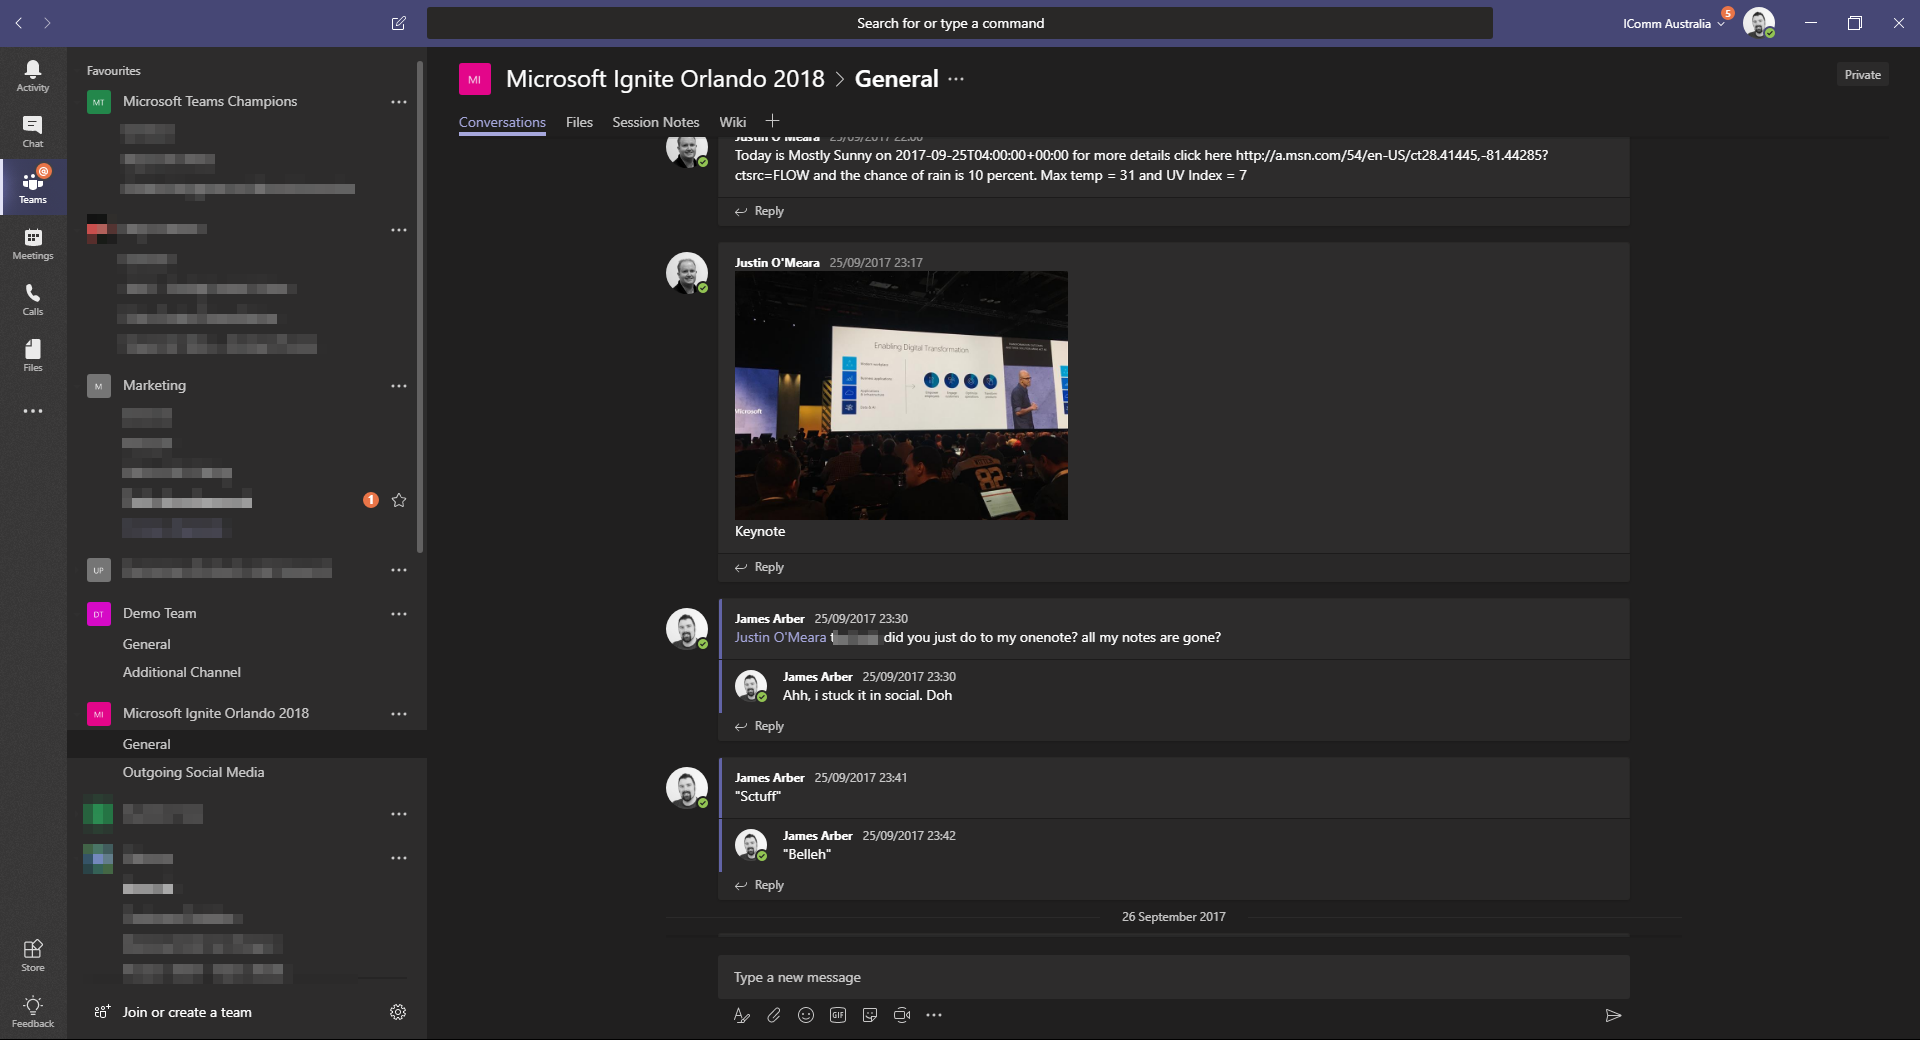Switch to the Conversations tab
Image resolution: width=1920 pixels, height=1040 pixels.
502,122
